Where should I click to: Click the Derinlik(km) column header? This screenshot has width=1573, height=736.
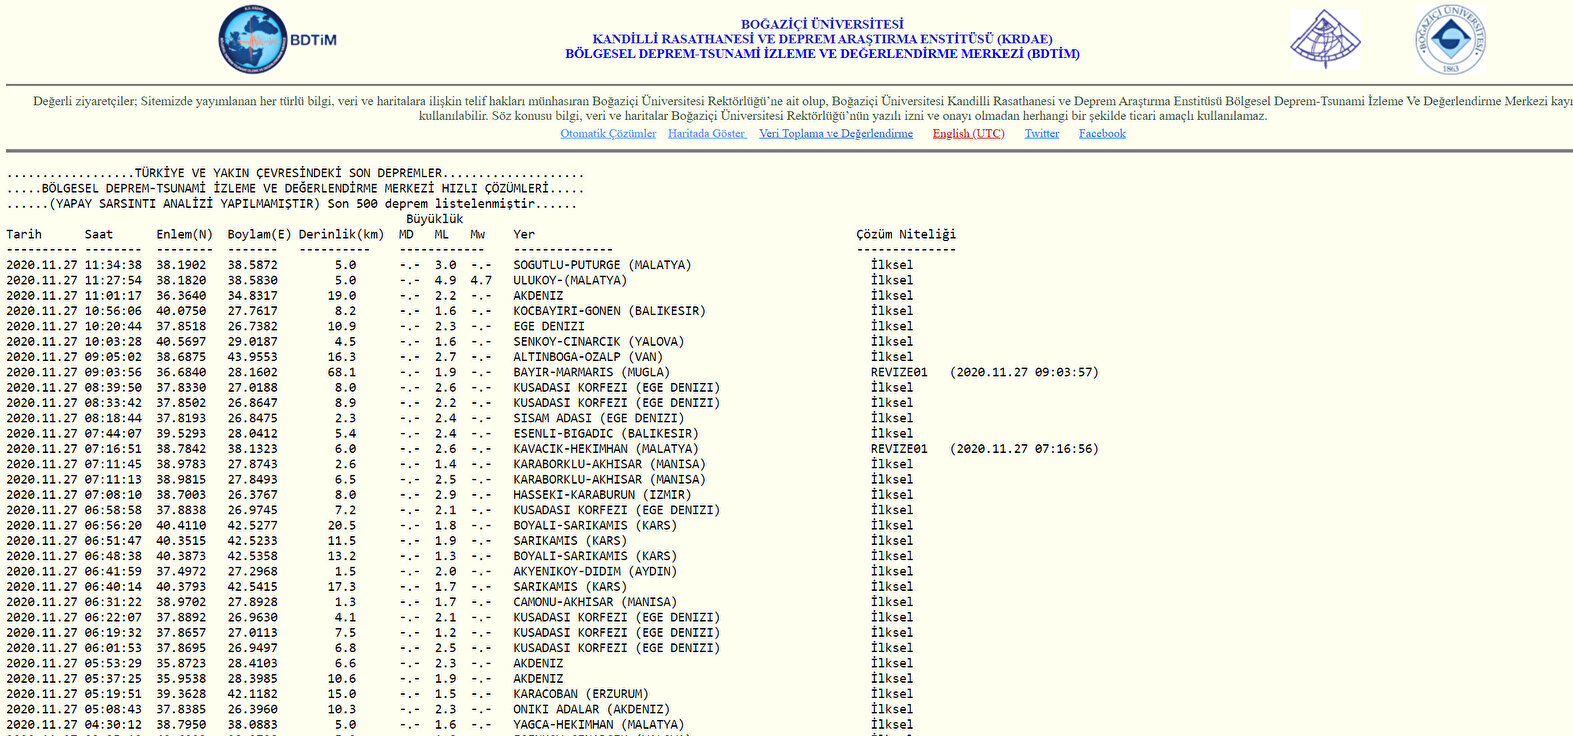pos(341,235)
